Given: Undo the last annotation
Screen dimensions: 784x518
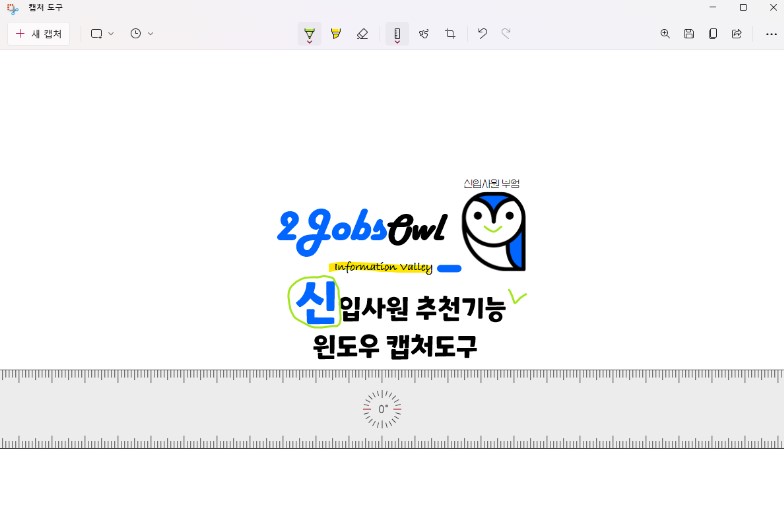Looking at the screenshot, I should (482, 34).
